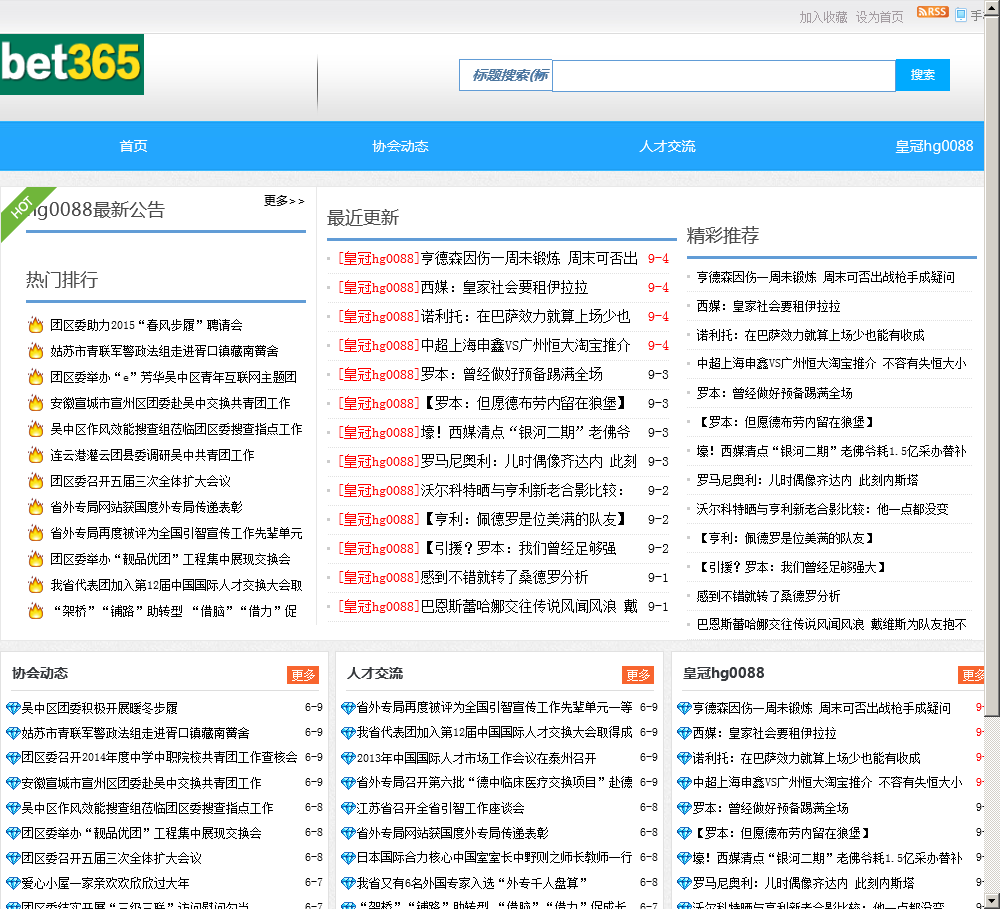The image size is (1000, 909).
Task: Open 亨德森因伤一周未锻炼 in 最近更新 list
Action: 529,258
